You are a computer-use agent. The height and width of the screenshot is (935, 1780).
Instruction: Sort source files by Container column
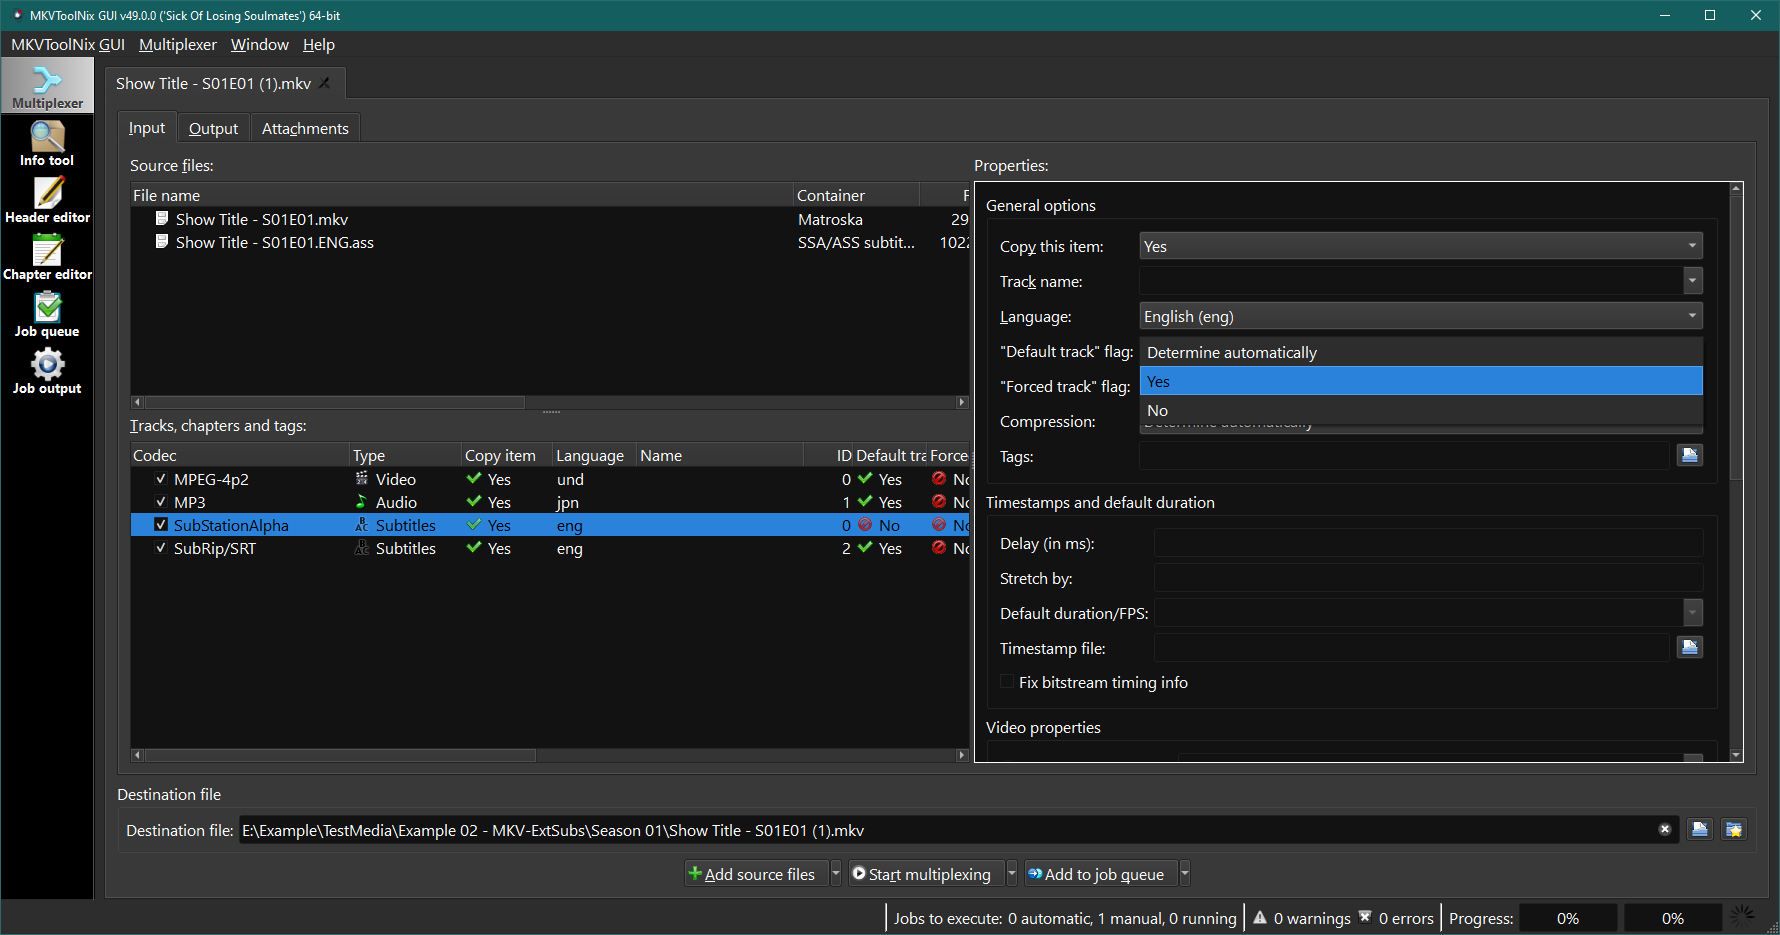(x=856, y=195)
